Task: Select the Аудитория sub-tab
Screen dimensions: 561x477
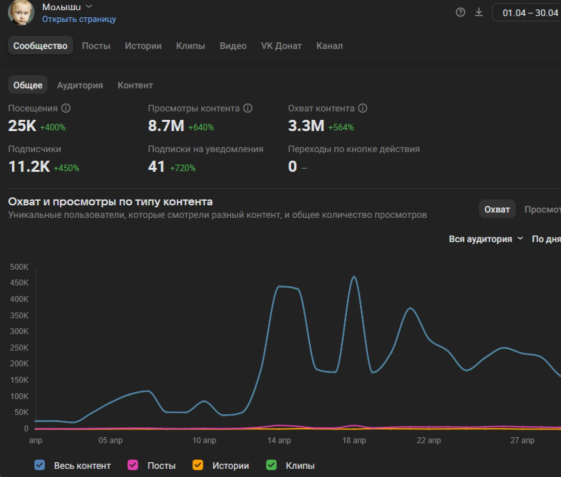Action: (x=80, y=85)
